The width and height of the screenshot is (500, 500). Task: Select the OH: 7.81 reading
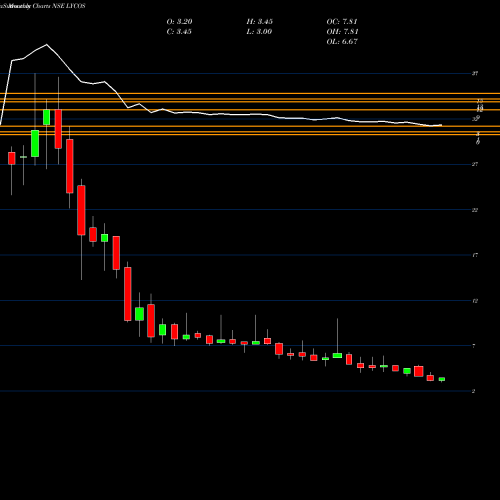pos(342,32)
